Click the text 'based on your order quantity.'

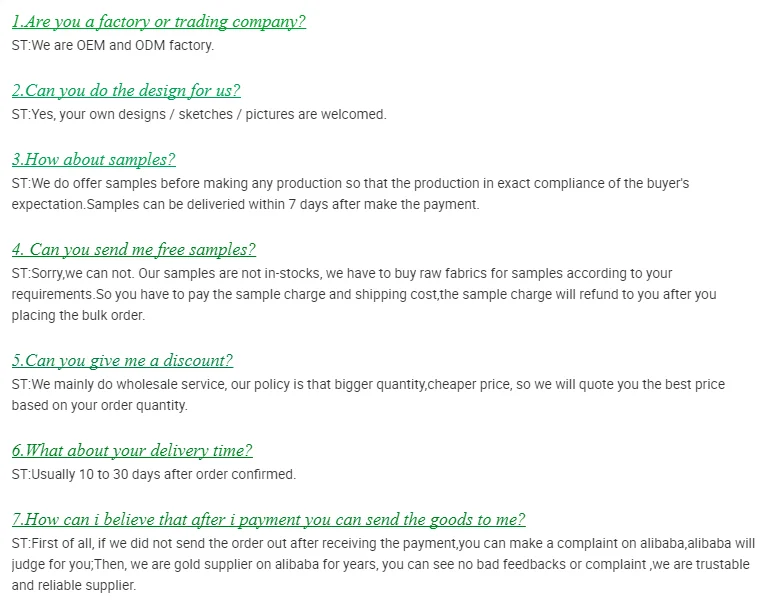pyautogui.click(x=100, y=406)
